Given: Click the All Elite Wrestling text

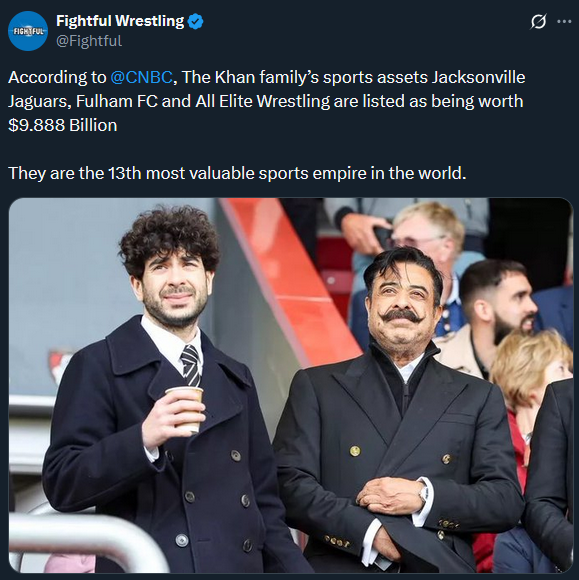Looking at the screenshot, I should [263, 101].
